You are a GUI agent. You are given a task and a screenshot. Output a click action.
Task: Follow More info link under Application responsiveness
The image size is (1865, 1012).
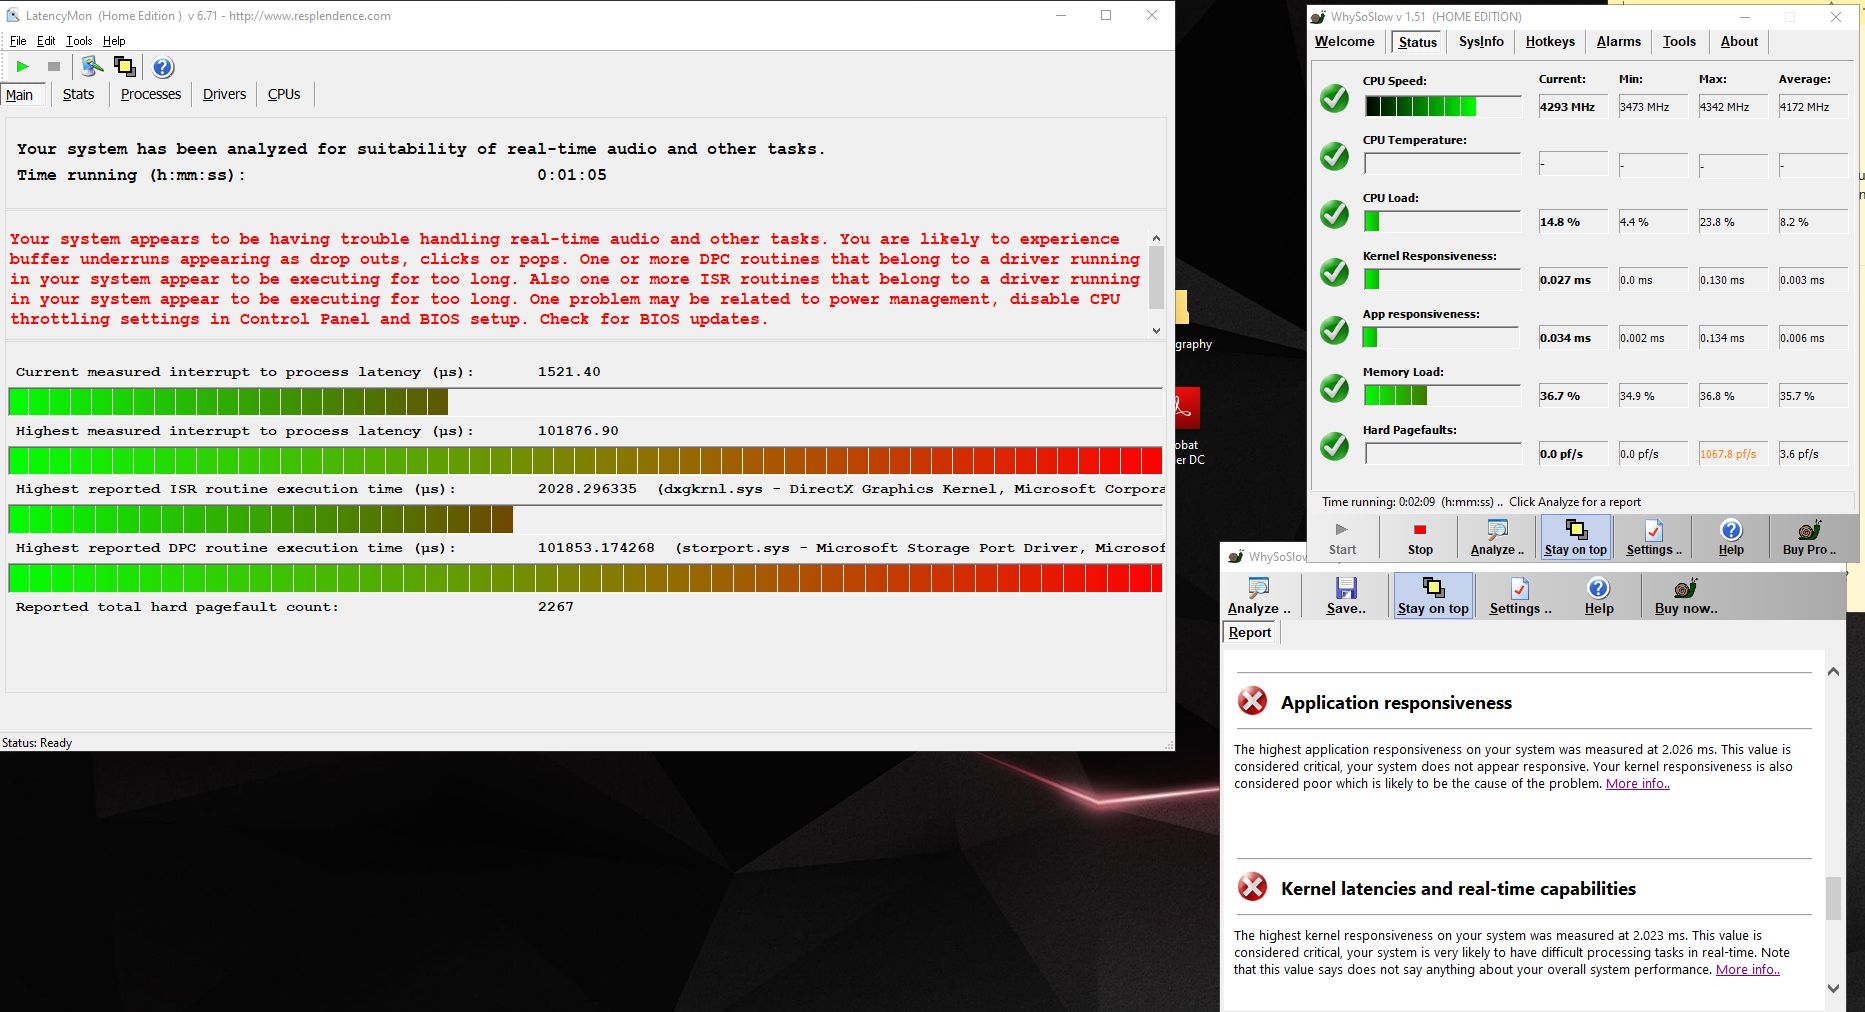(1637, 784)
